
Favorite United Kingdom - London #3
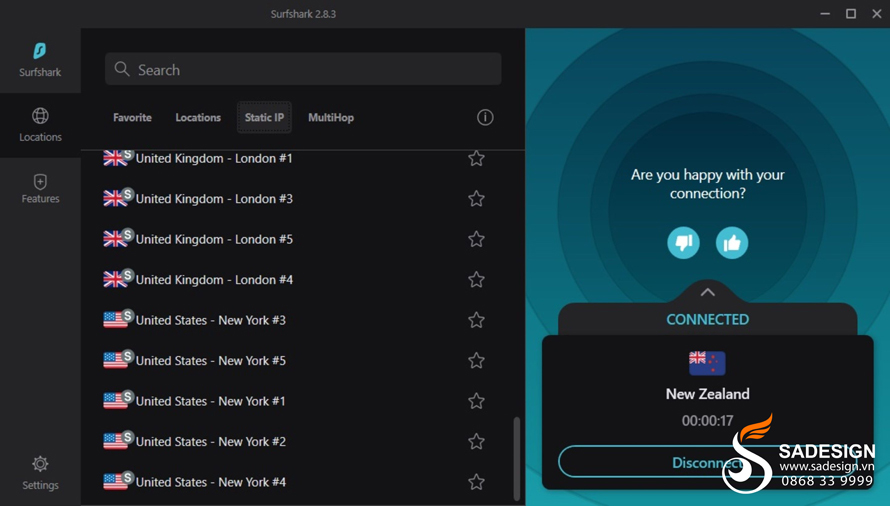[x=476, y=199]
